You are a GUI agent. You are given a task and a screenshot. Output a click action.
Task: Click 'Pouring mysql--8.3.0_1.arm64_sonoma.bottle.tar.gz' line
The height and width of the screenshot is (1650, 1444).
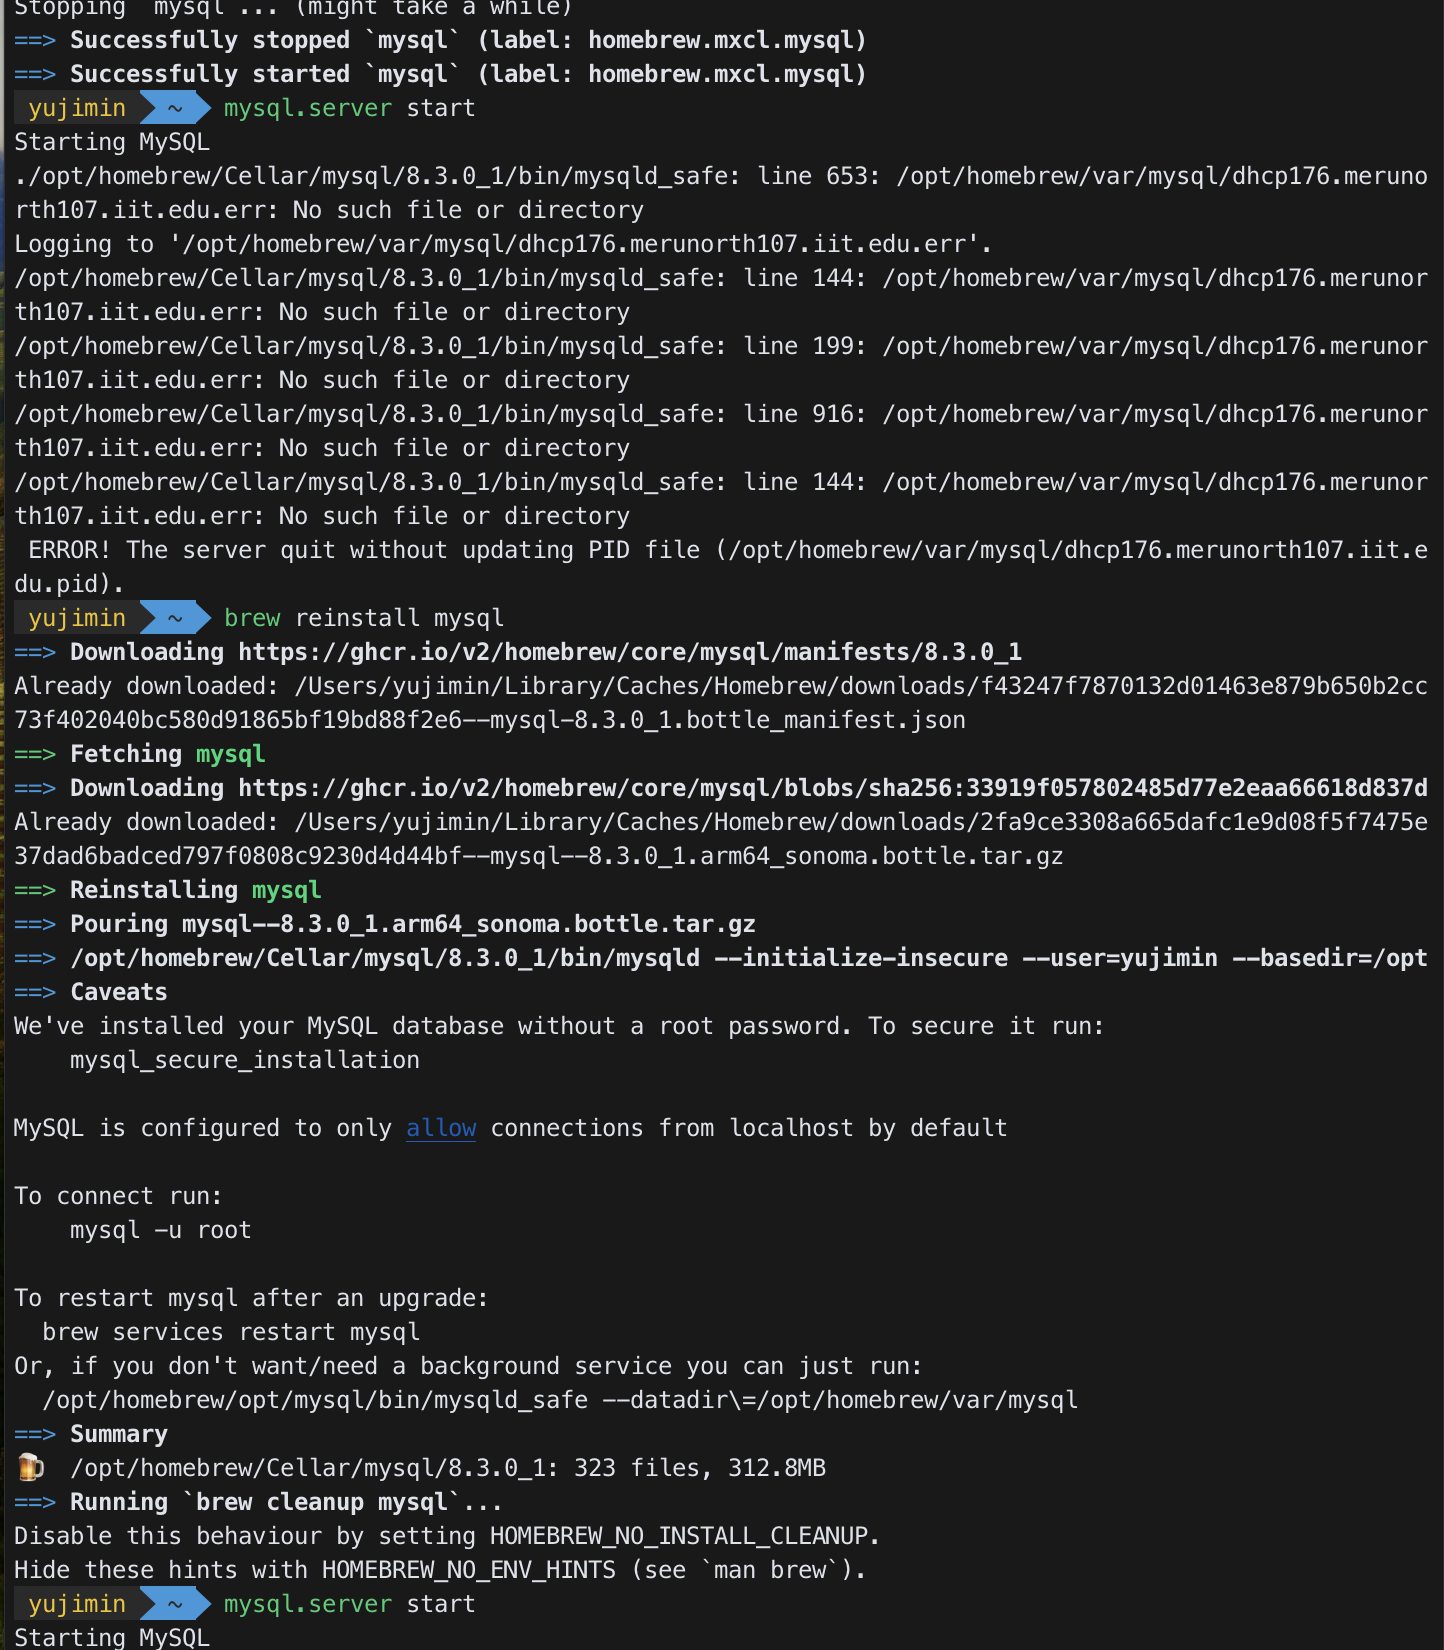385,924
